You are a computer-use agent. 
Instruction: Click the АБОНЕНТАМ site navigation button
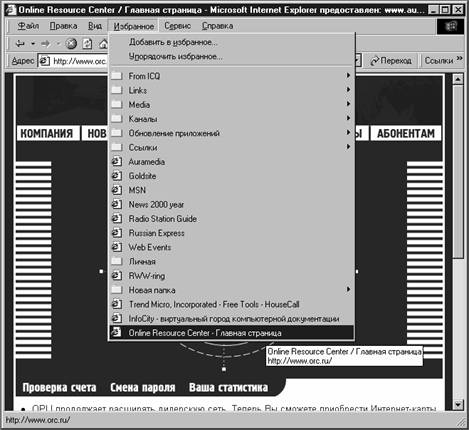click(x=406, y=133)
